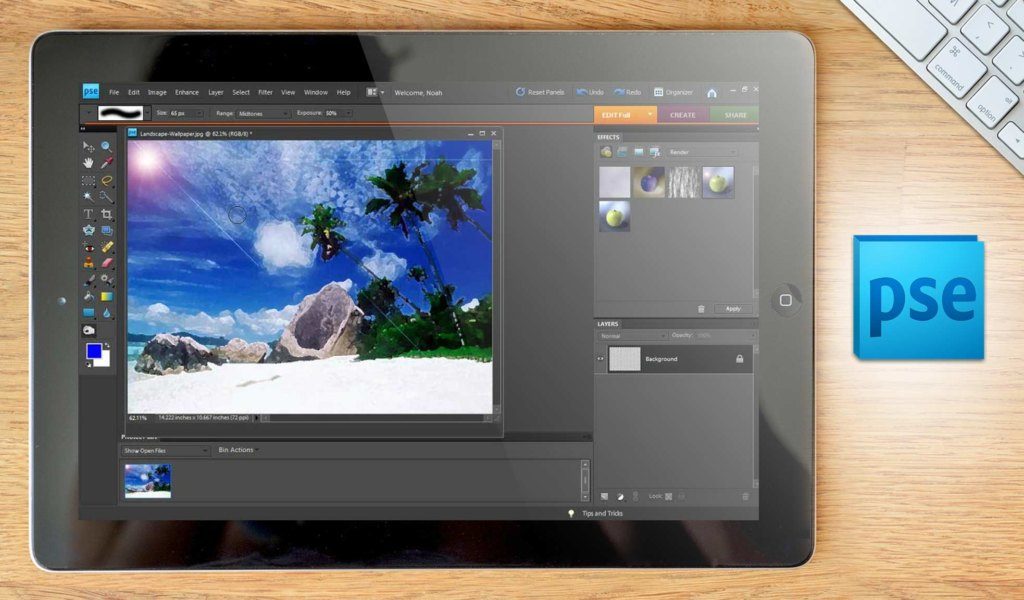Show Photo Effects in Effects panel
Viewport: 1024px width, 600px height.
pyautogui.click(x=639, y=152)
